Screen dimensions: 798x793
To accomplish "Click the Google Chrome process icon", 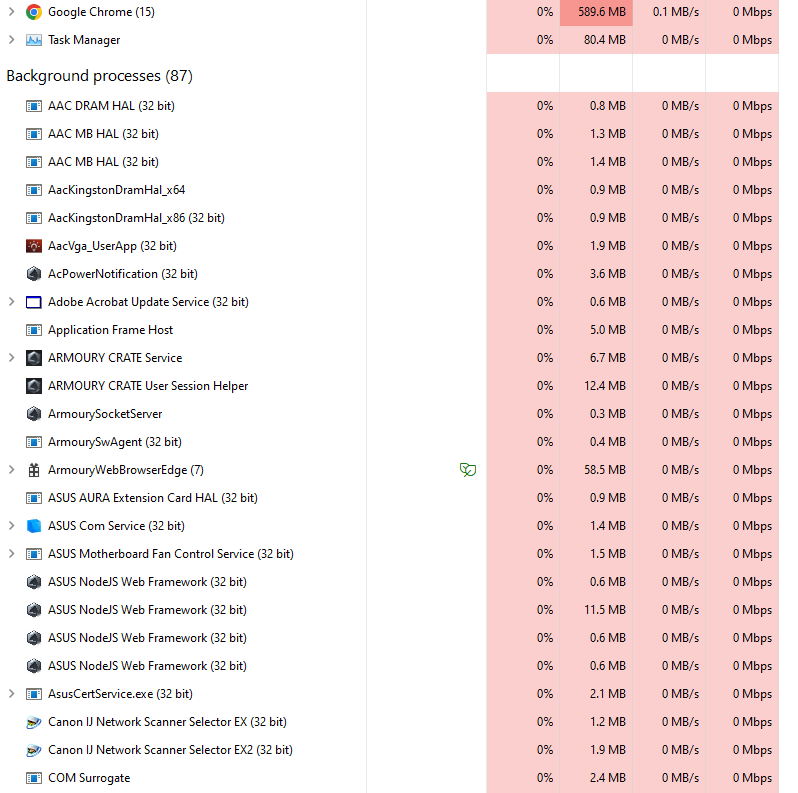I will 34,12.
